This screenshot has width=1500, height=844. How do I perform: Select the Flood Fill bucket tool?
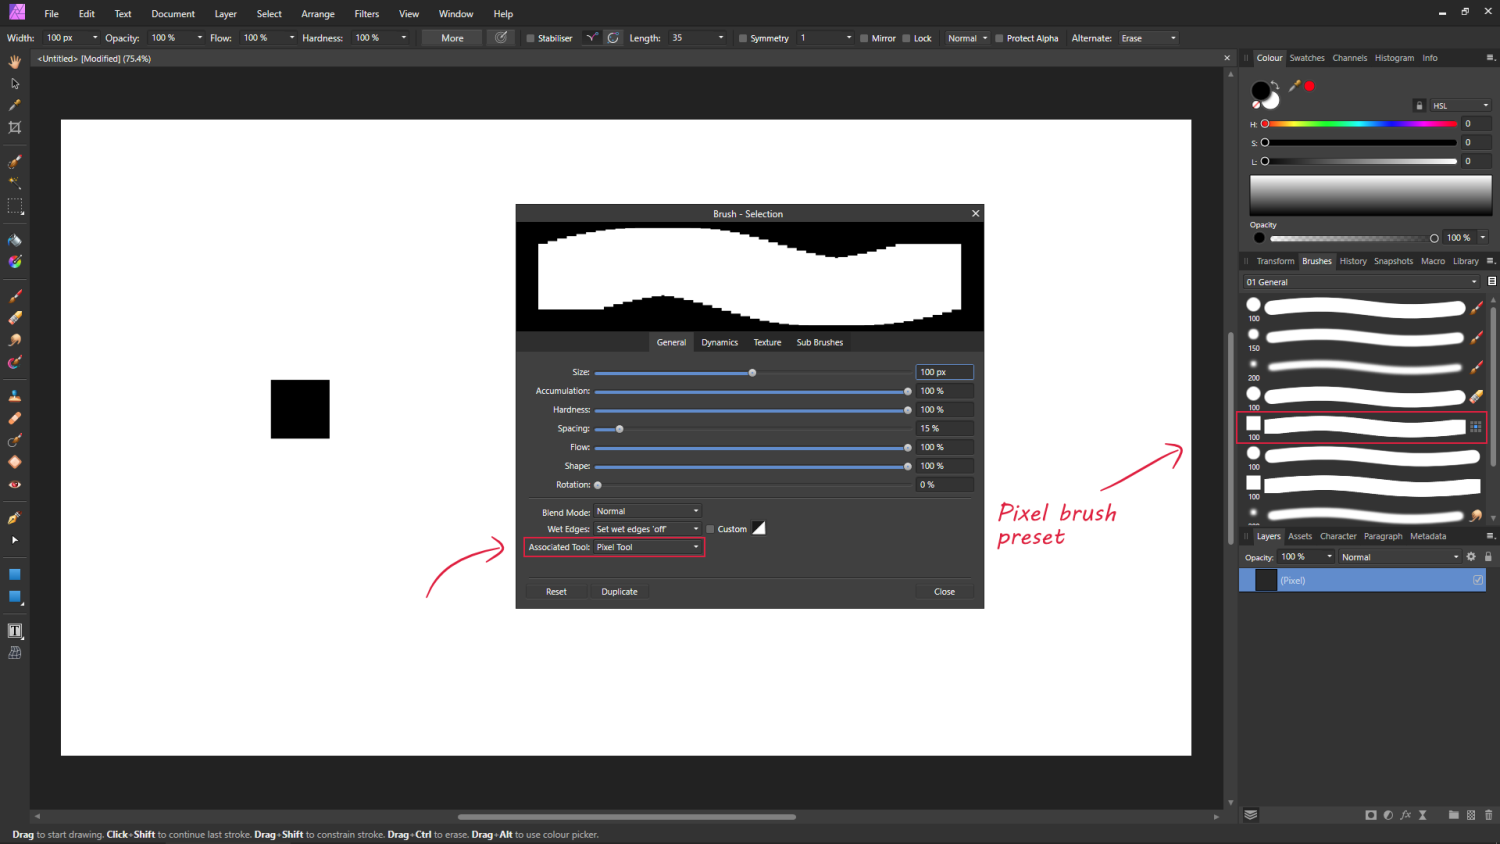(14, 240)
